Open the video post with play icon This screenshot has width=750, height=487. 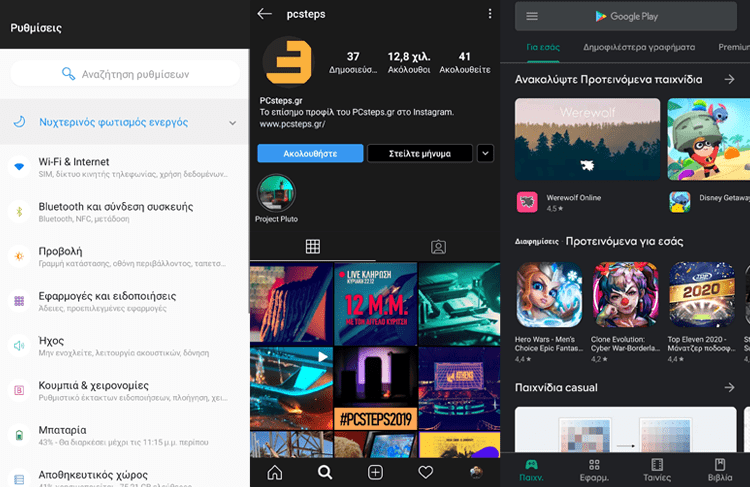291,388
